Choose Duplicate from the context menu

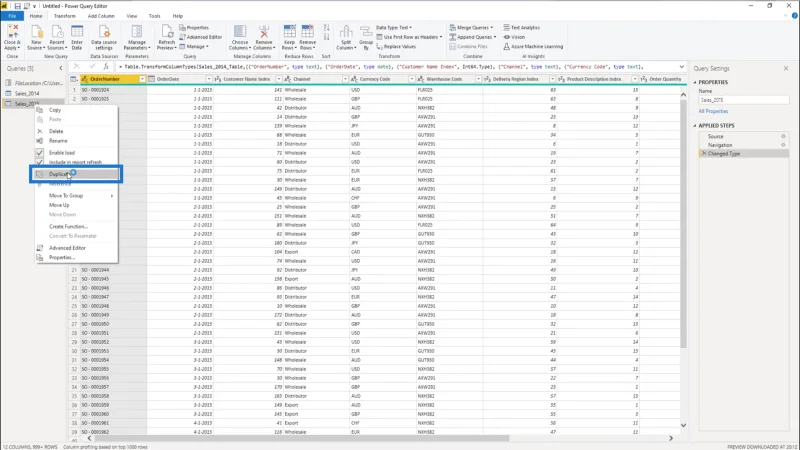(x=76, y=174)
